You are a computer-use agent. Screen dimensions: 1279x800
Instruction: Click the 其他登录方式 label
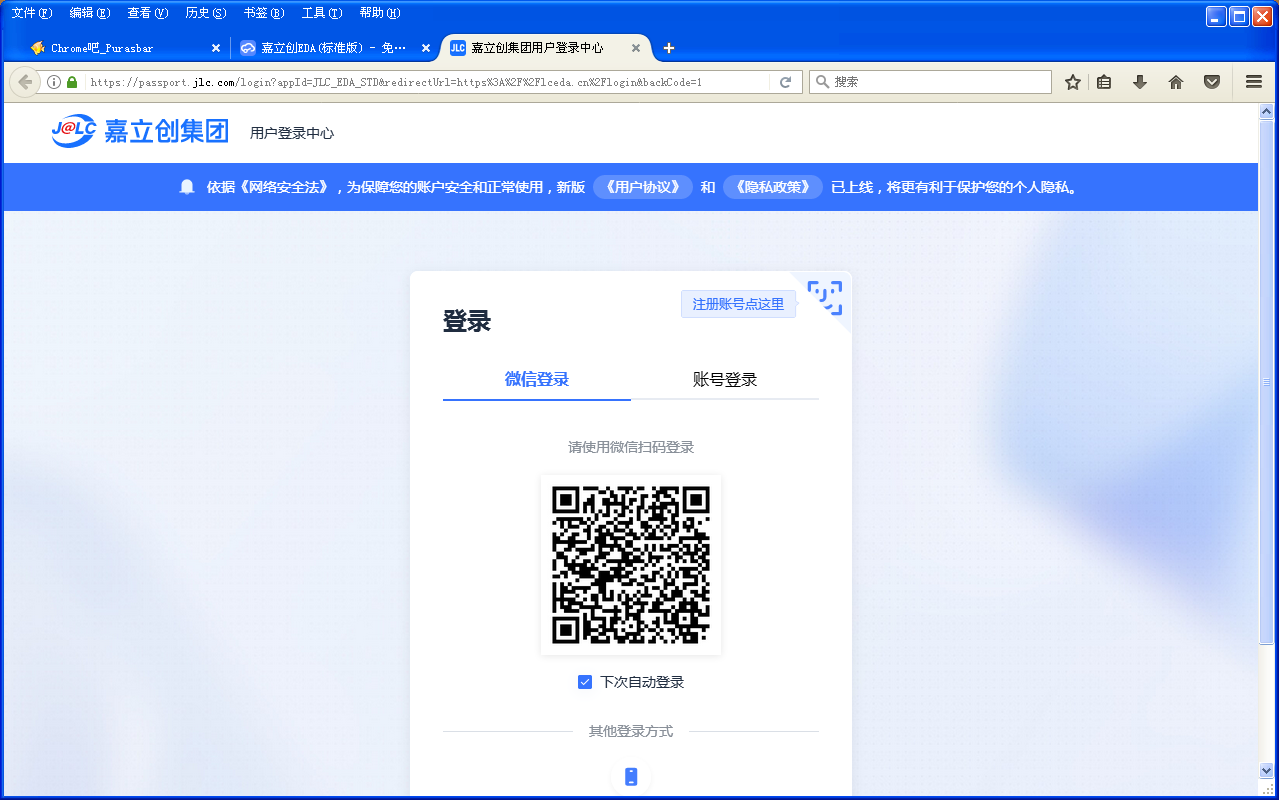click(x=631, y=731)
